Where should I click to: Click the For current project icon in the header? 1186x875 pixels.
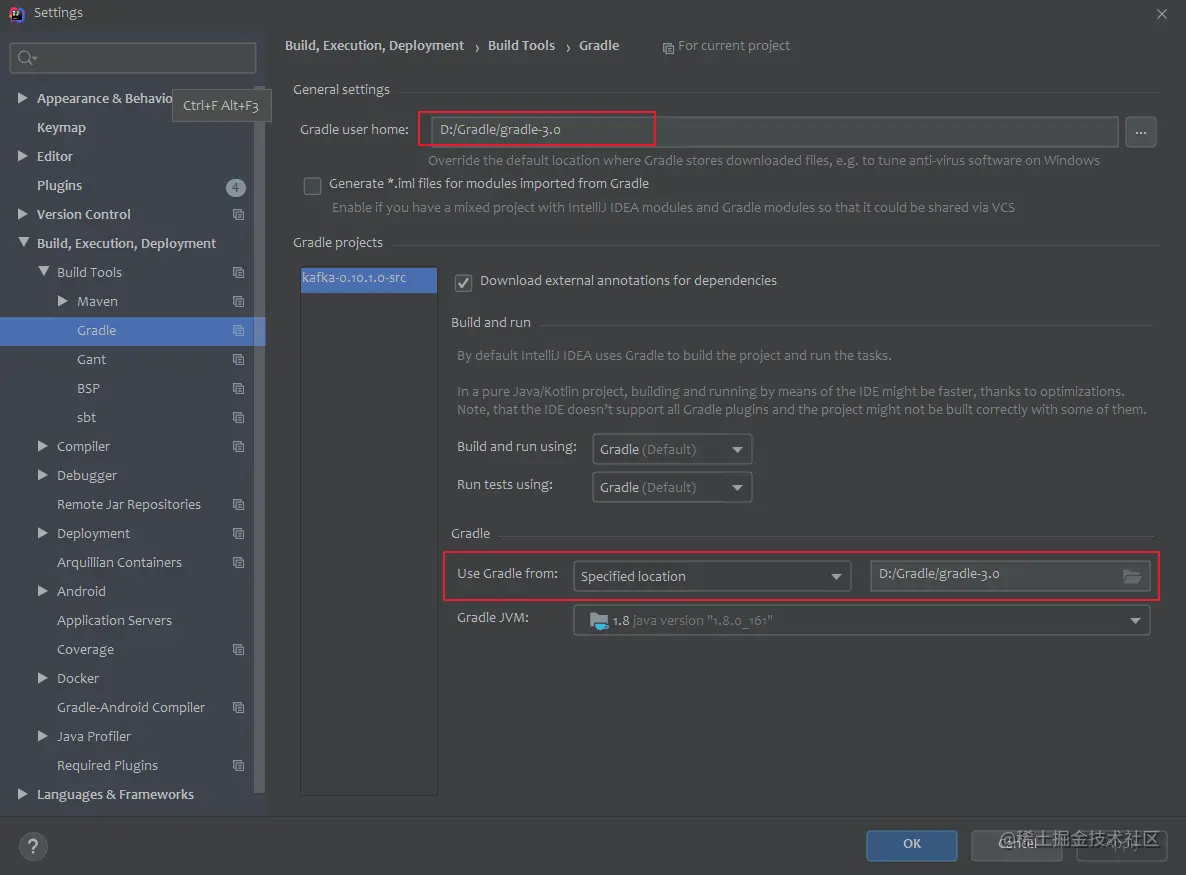[668, 48]
